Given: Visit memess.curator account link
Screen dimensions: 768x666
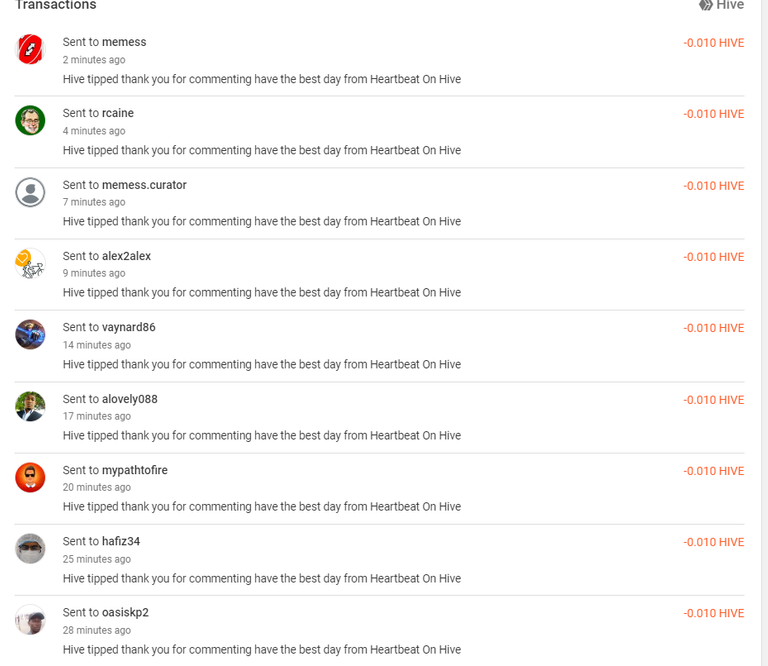Looking at the screenshot, I should click(x=144, y=185).
